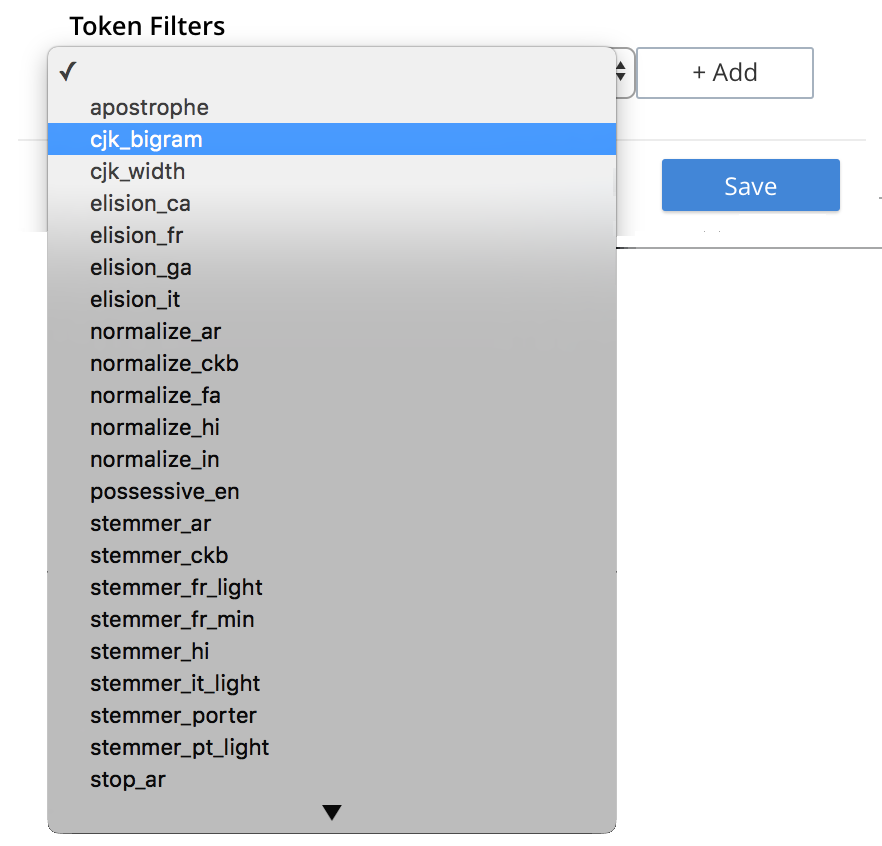
Task: Click the + Add button
Action: (724, 72)
